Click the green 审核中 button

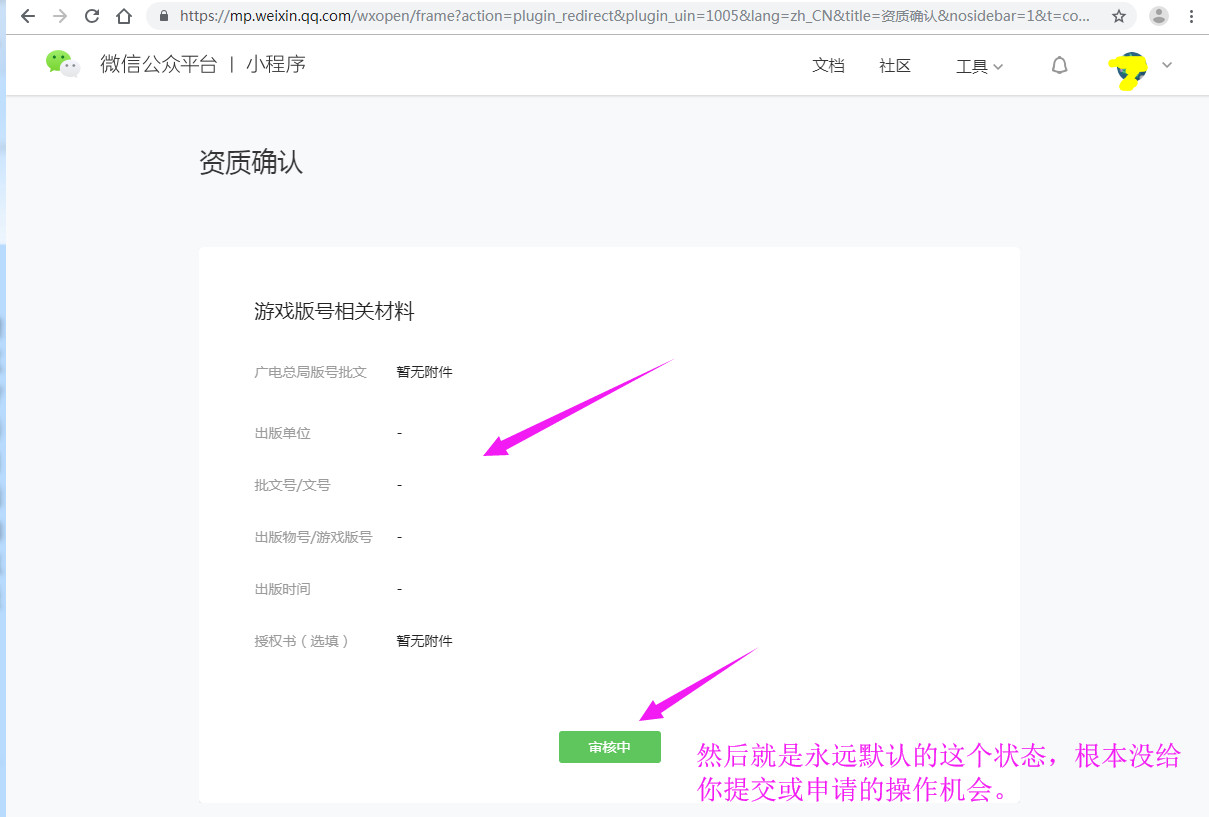[610, 747]
